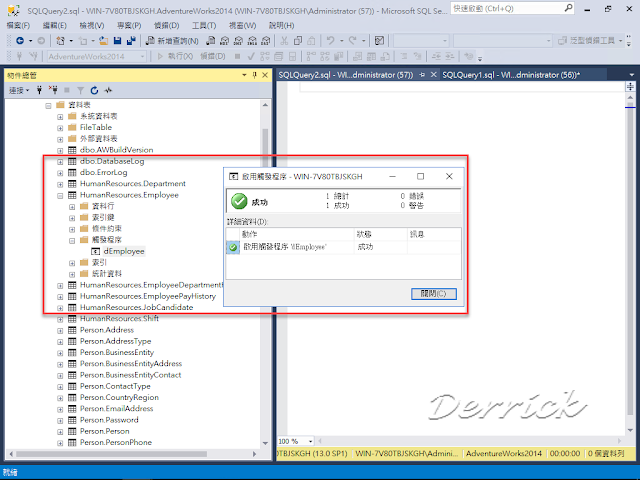
Task: Pin the Object Explorer panel
Action: [x=254, y=75]
